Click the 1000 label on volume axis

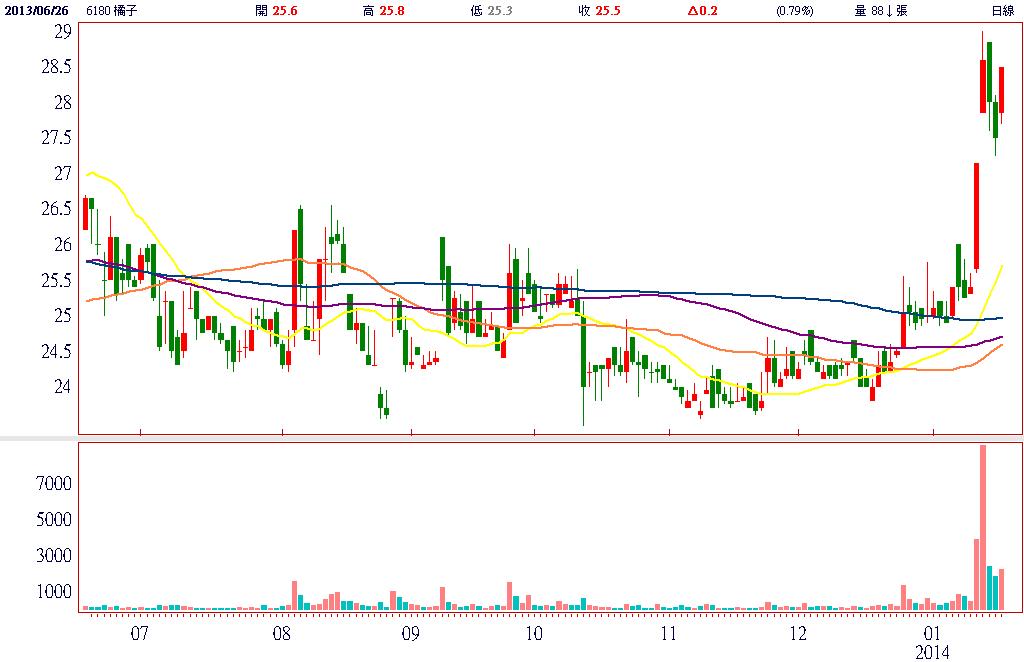[55, 592]
